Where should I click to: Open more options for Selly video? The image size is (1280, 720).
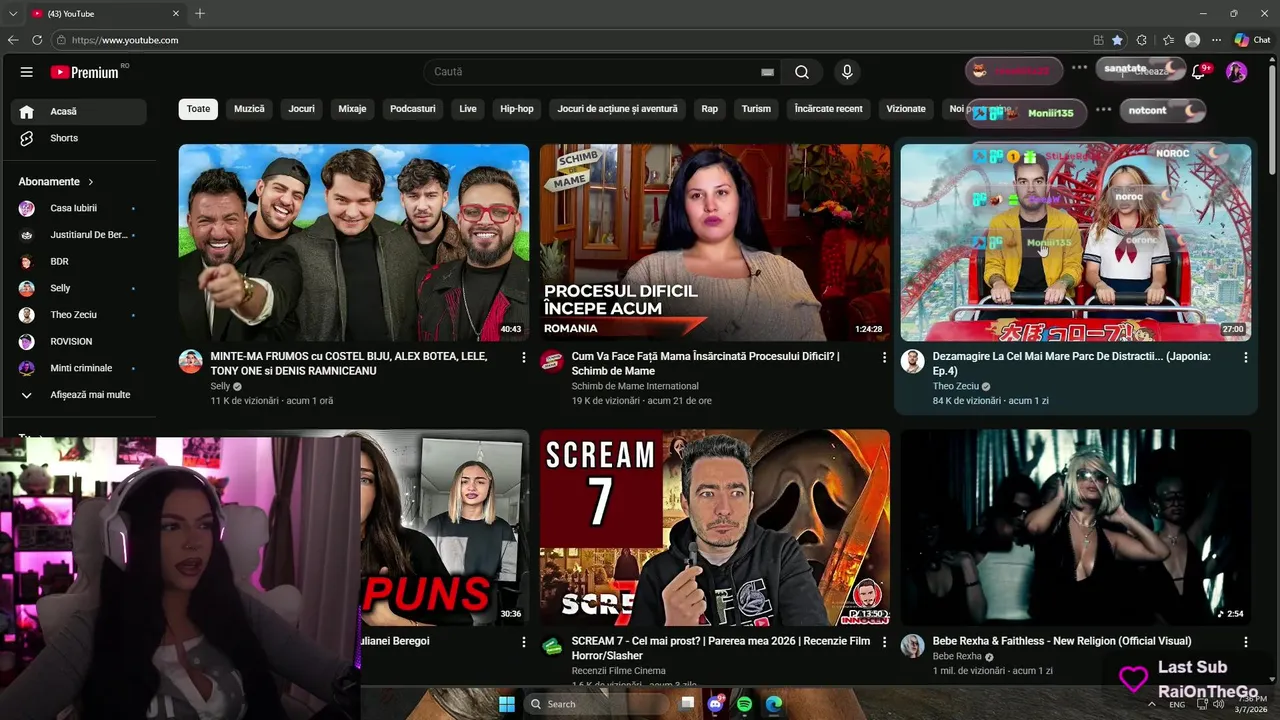tap(523, 357)
